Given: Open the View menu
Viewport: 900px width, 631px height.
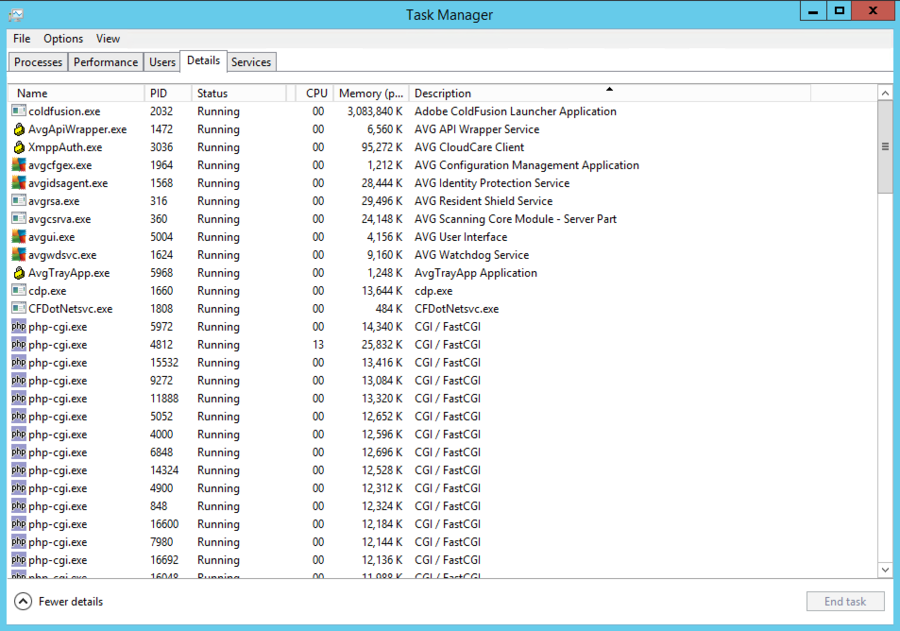Looking at the screenshot, I should pyautogui.click(x=108, y=39).
